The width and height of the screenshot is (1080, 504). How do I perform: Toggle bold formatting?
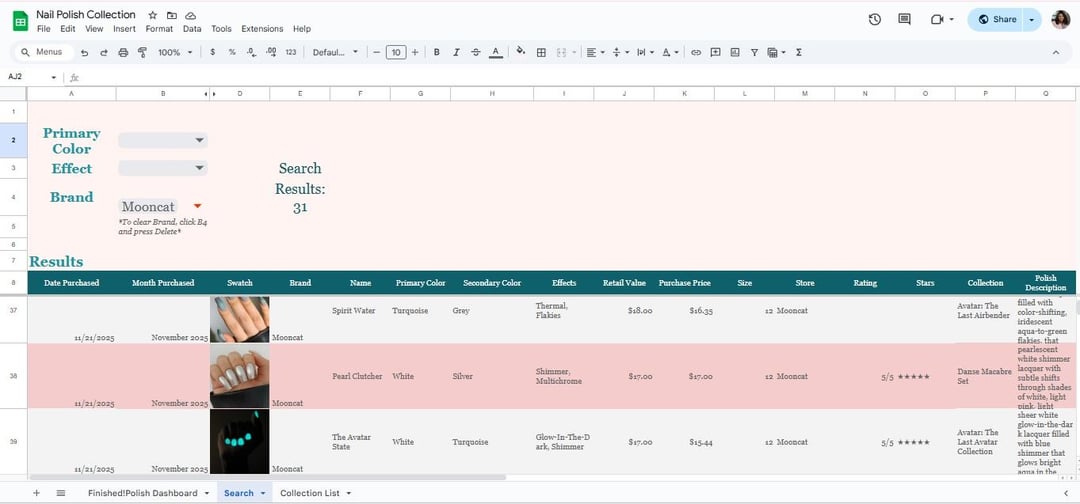[x=437, y=52]
